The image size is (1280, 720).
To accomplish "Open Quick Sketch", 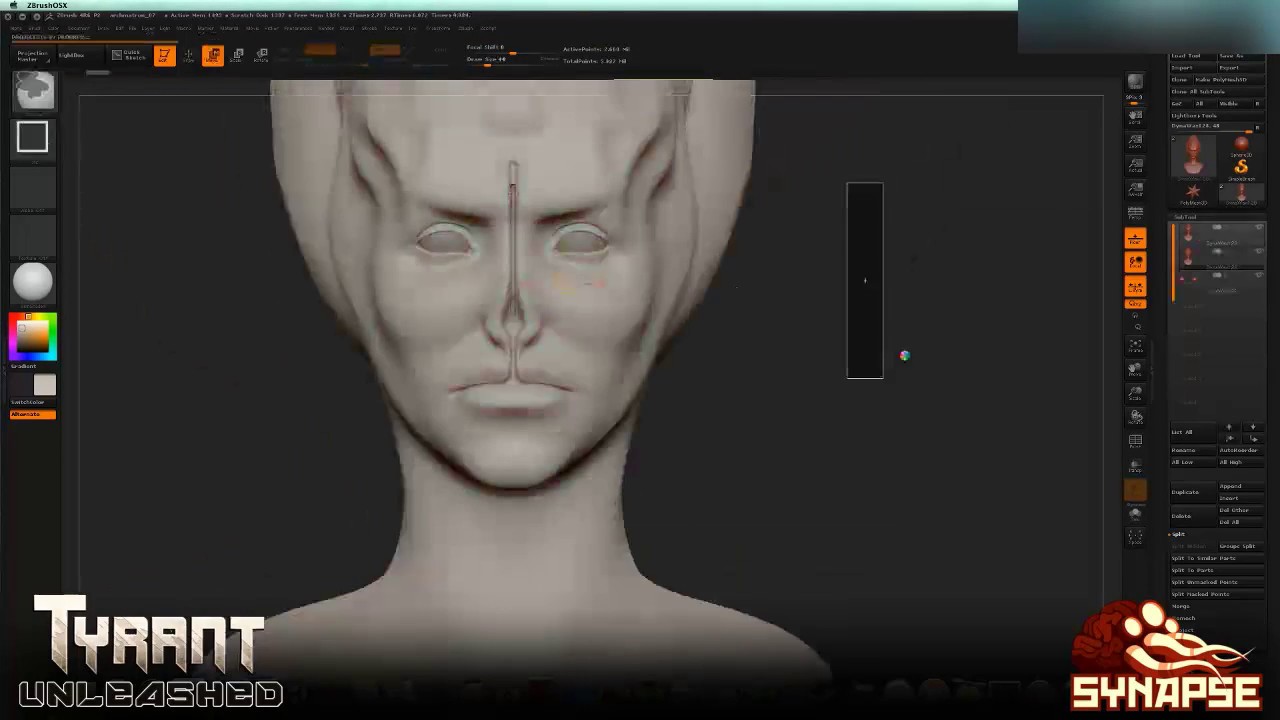I will (128, 56).
